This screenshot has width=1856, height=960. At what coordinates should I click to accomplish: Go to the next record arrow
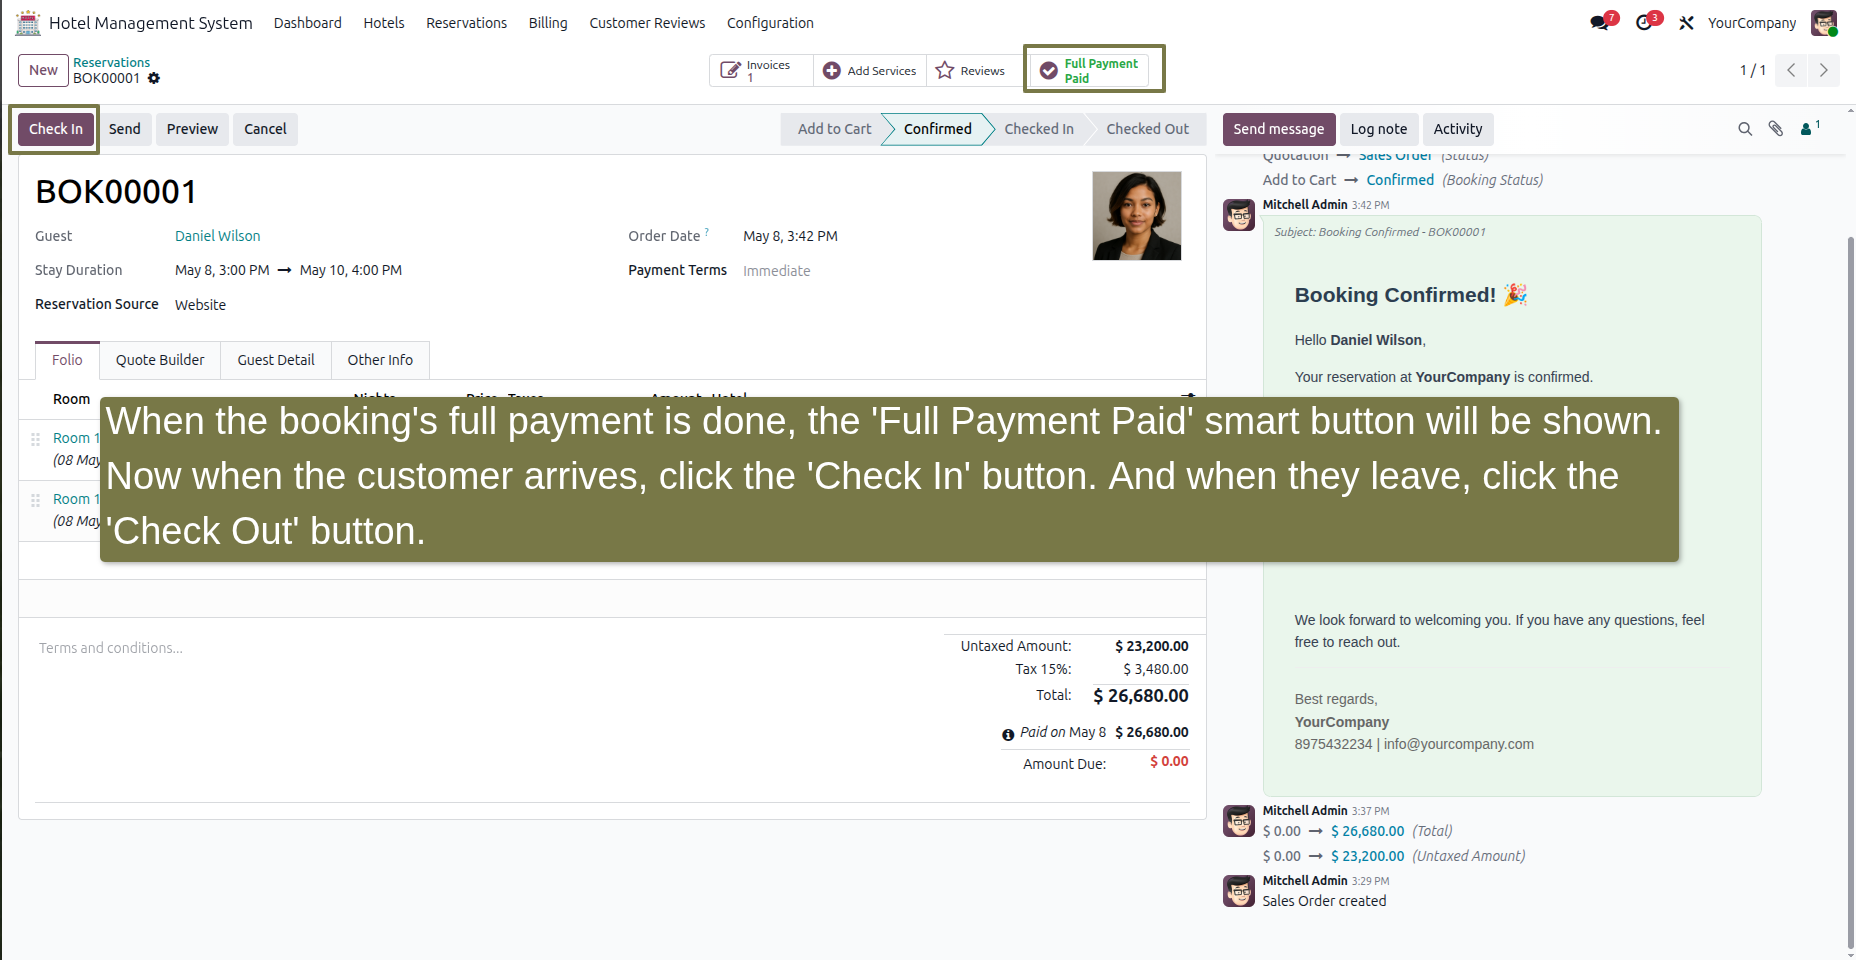pos(1823,70)
